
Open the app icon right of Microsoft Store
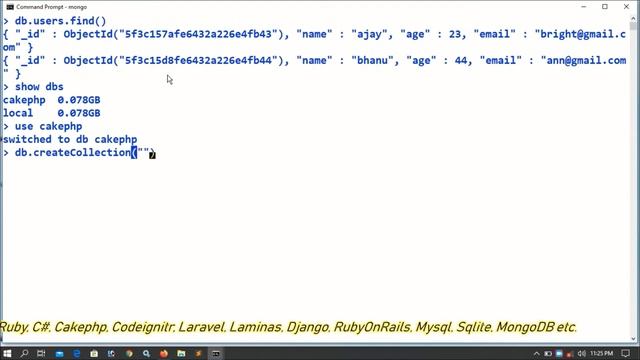pyautogui.click(x=111, y=353)
